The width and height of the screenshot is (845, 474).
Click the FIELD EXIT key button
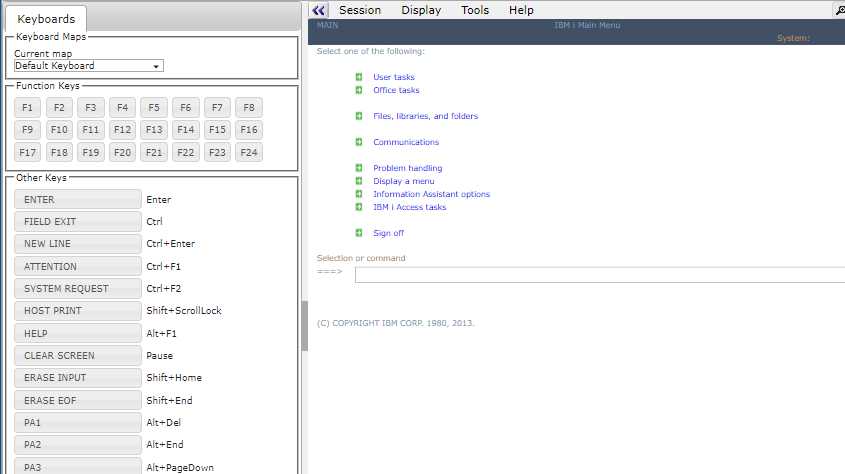(78, 221)
